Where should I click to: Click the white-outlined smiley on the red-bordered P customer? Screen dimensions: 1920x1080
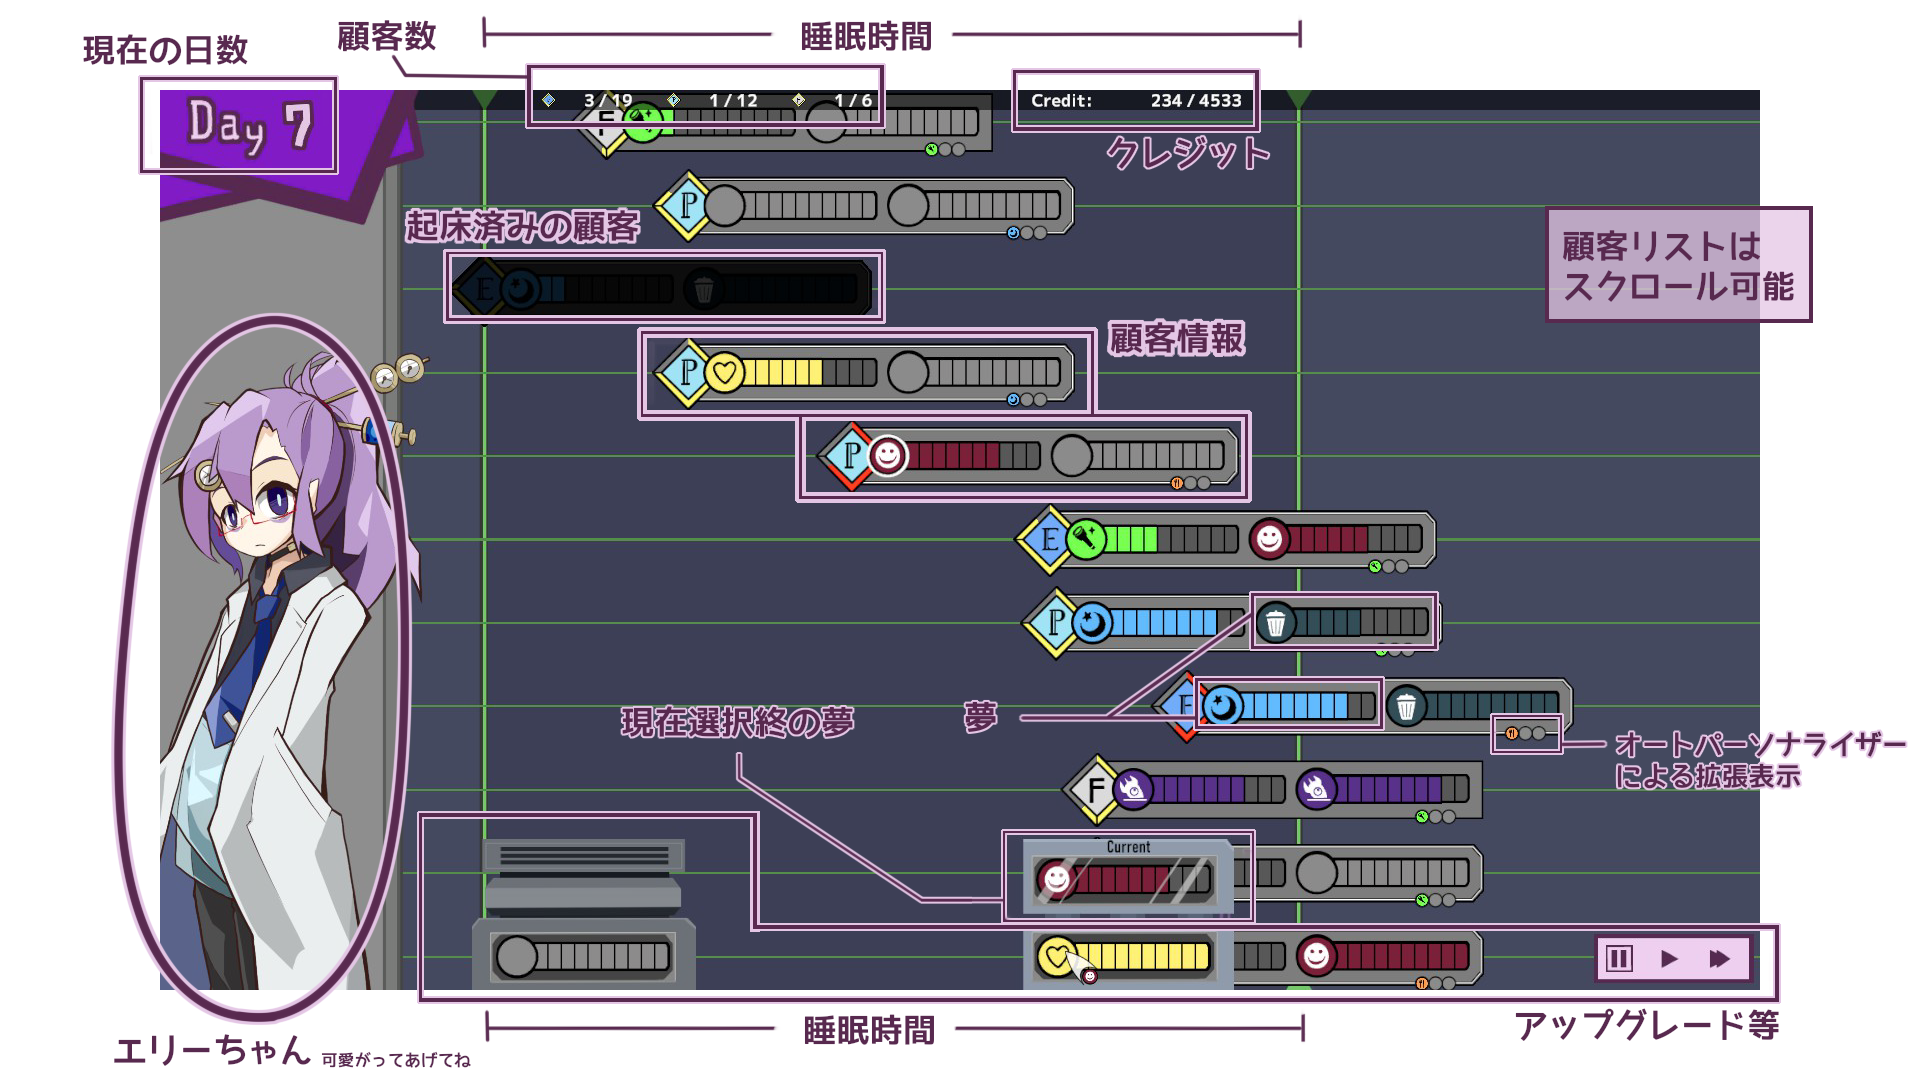(887, 456)
